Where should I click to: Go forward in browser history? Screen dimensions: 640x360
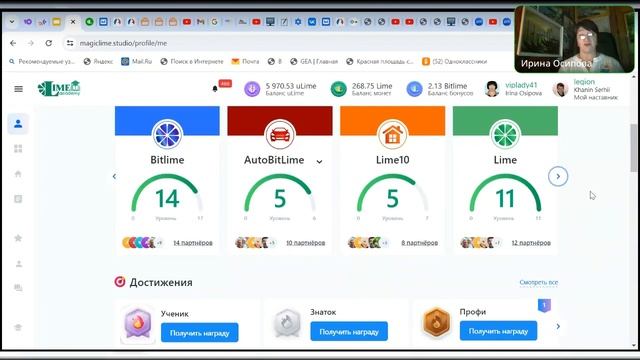(31, 43)
